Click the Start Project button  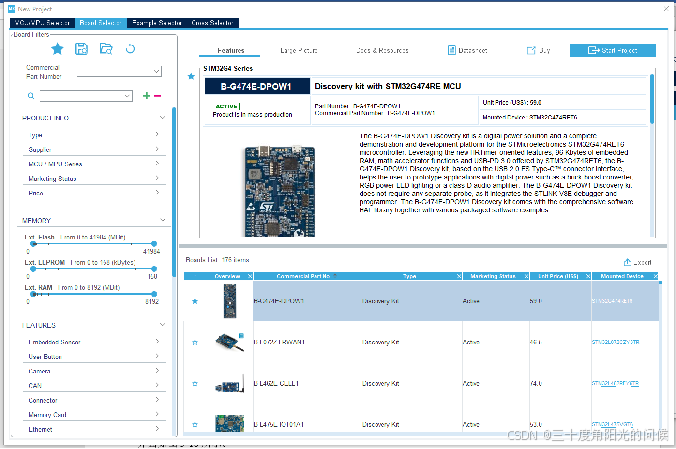point(613,50)
